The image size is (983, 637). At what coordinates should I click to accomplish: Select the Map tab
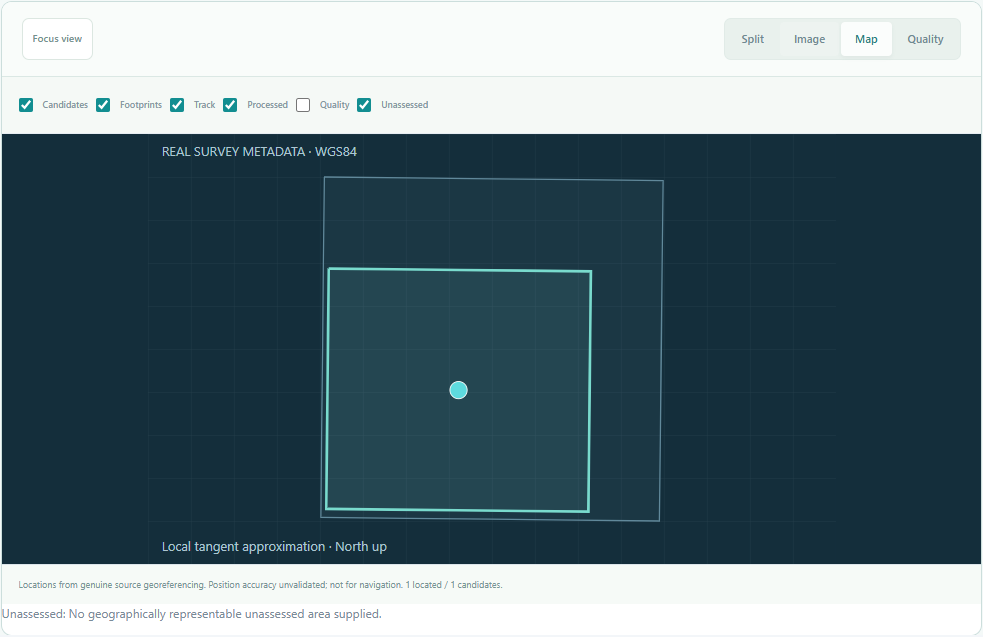(x=866, y=39)
